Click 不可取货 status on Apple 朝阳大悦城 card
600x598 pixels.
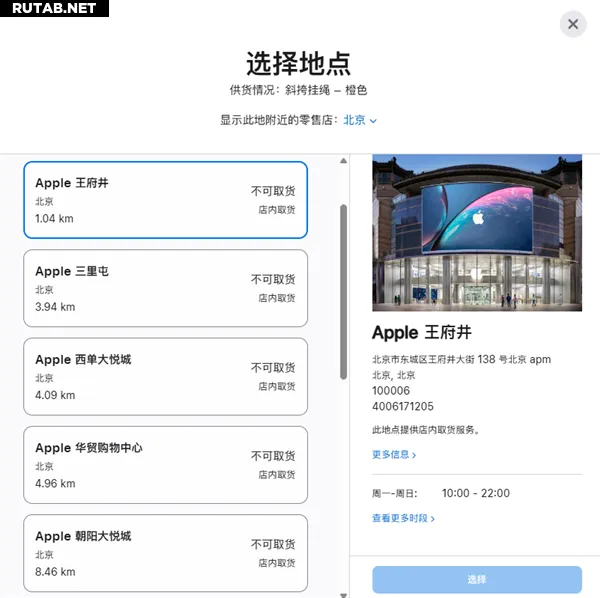[x=273, y=544]
